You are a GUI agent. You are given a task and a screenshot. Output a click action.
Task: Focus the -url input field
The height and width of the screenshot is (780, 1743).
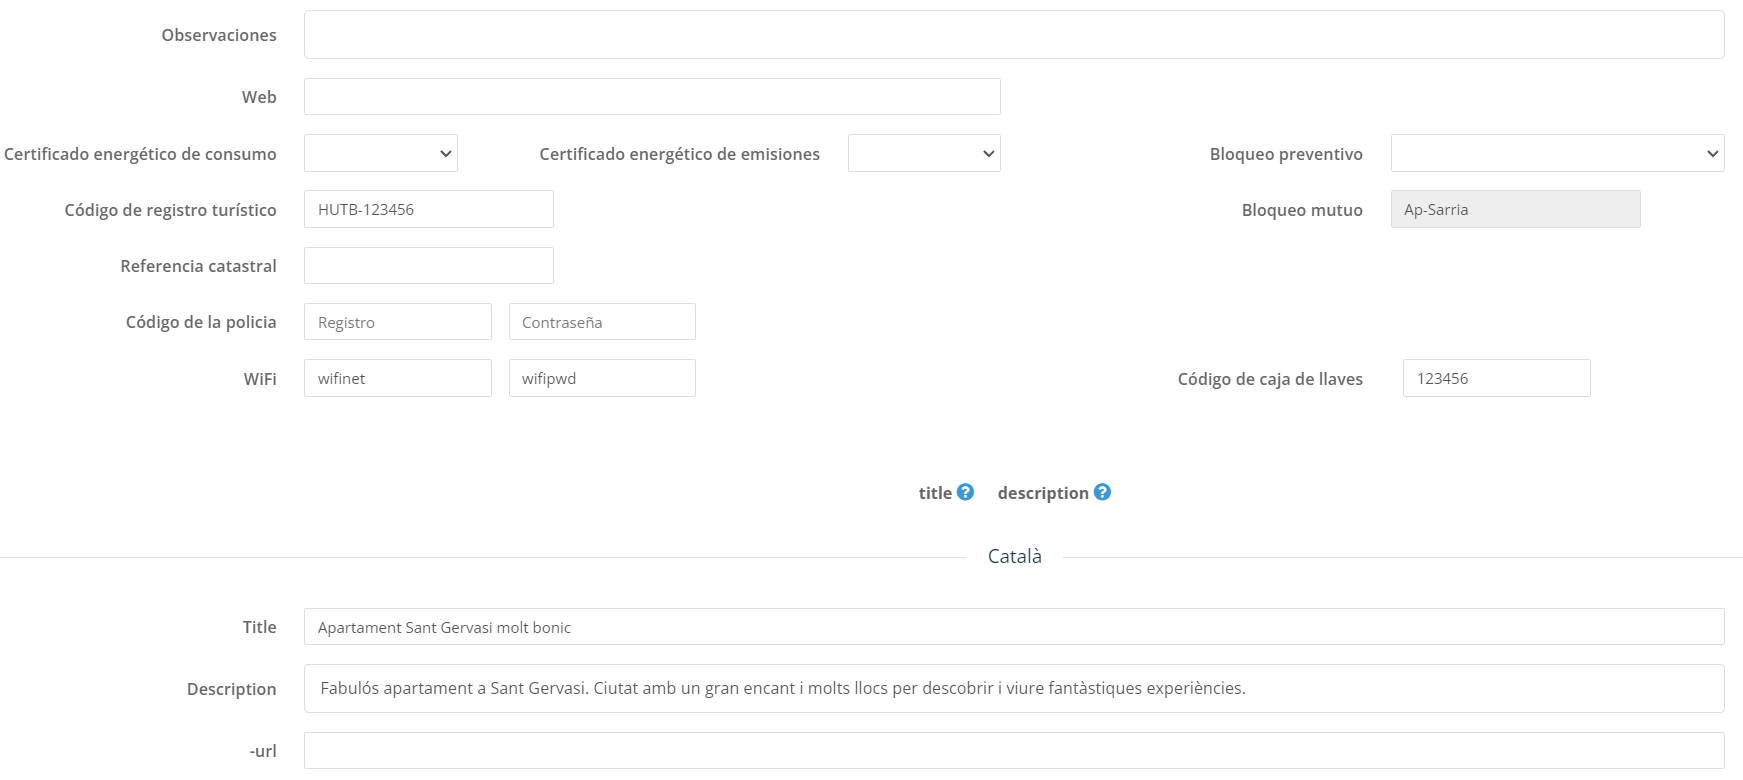pos(1013,751)
